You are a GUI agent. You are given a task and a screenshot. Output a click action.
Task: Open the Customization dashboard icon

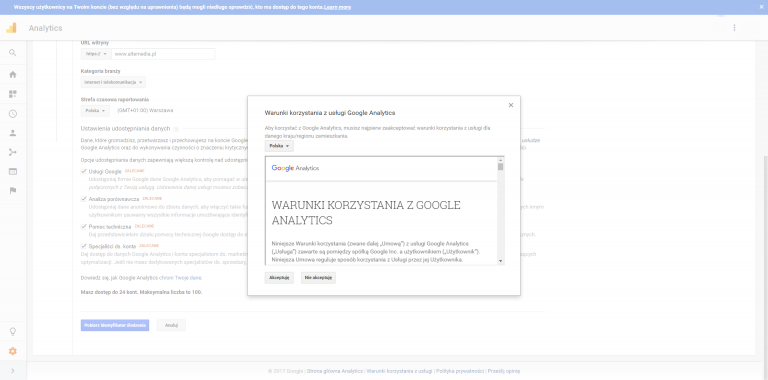click(x=13, y=94)
